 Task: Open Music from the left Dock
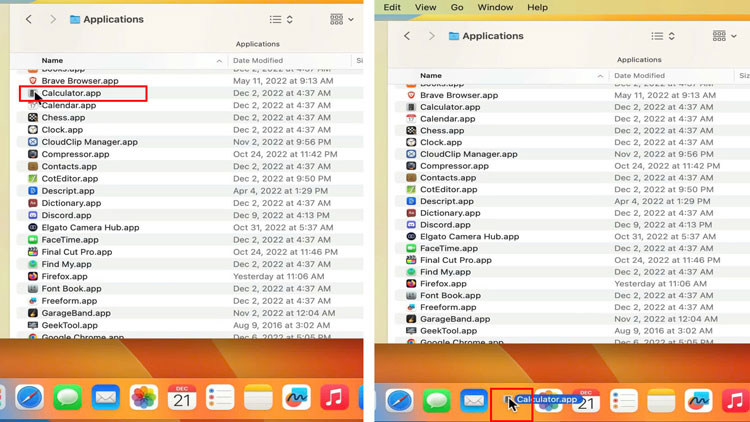334,397
